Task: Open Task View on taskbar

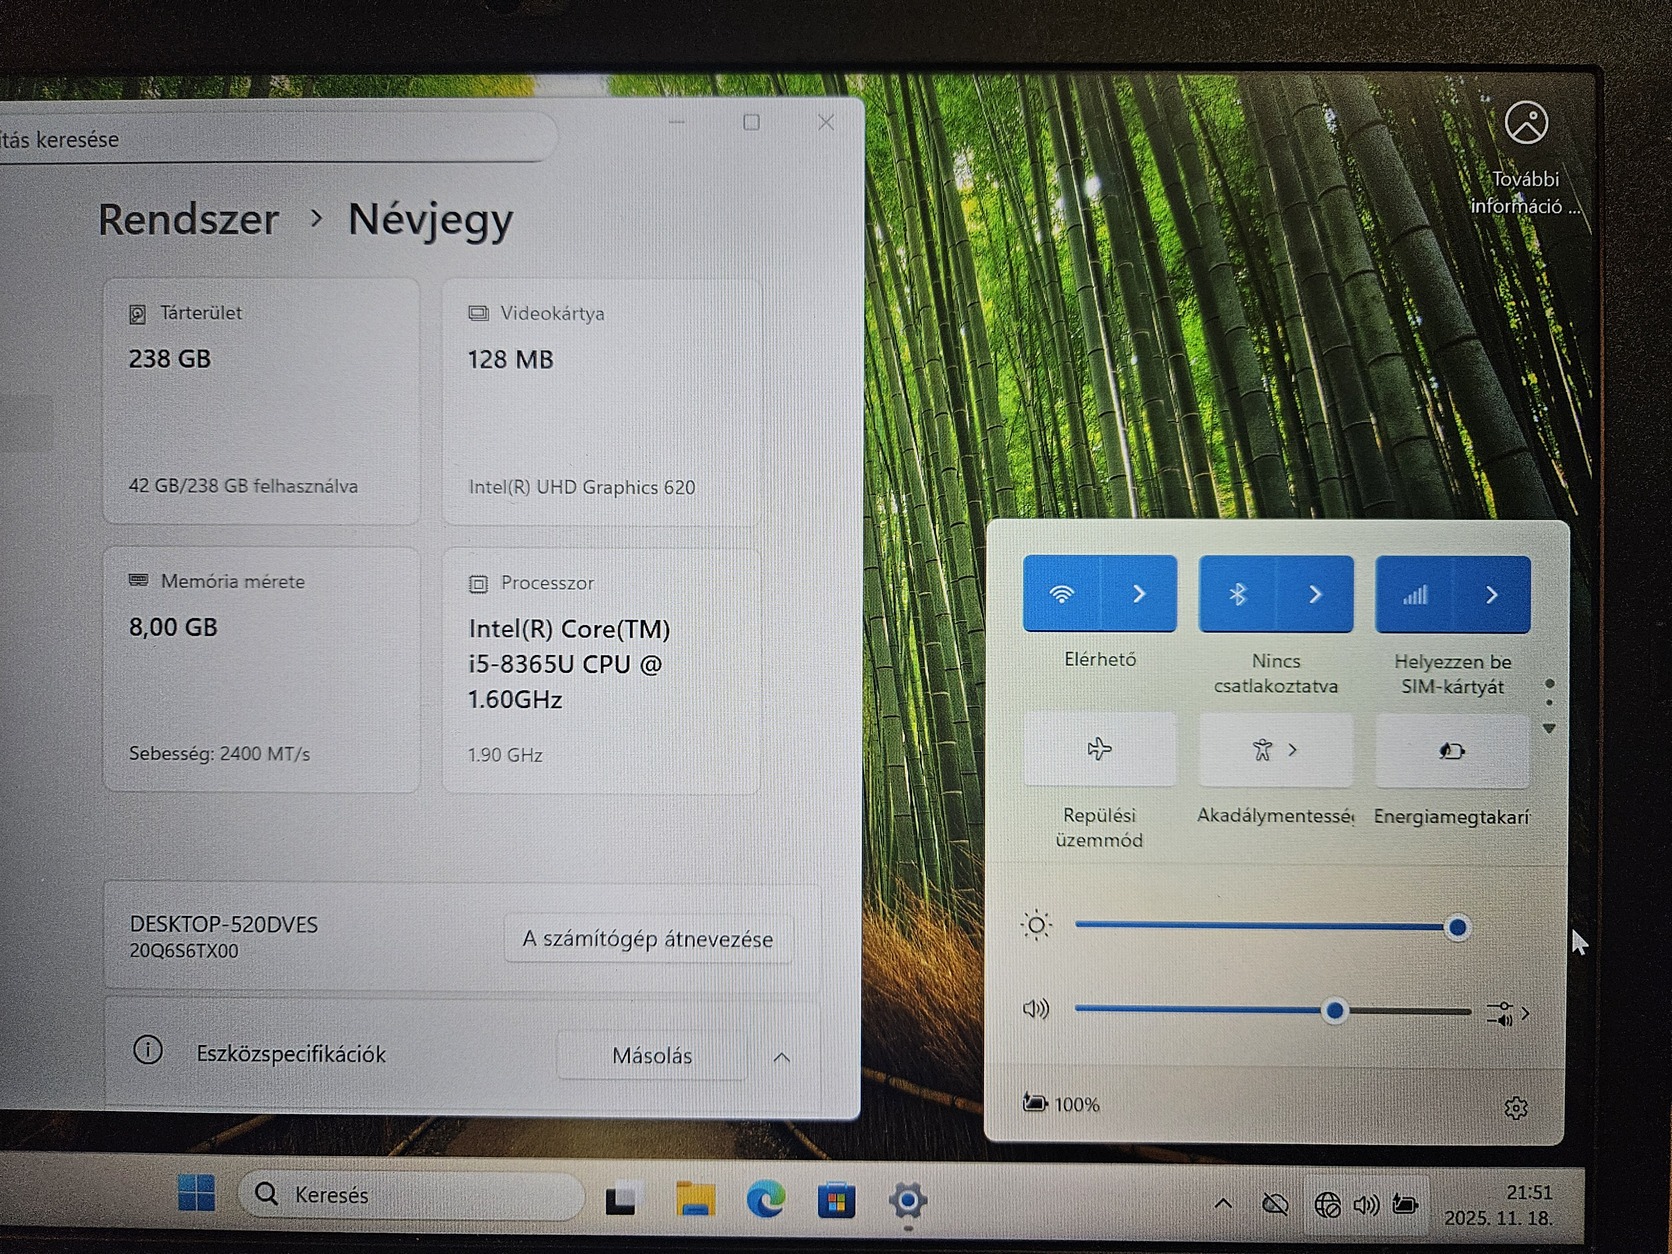Action: click(622, 1198)
